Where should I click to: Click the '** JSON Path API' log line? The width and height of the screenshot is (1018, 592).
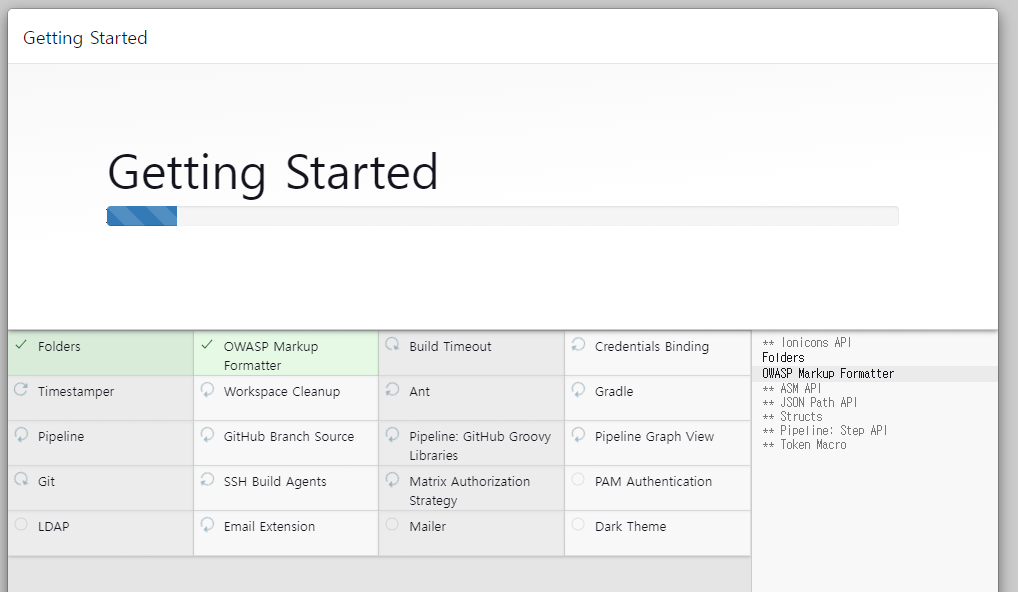810,402
